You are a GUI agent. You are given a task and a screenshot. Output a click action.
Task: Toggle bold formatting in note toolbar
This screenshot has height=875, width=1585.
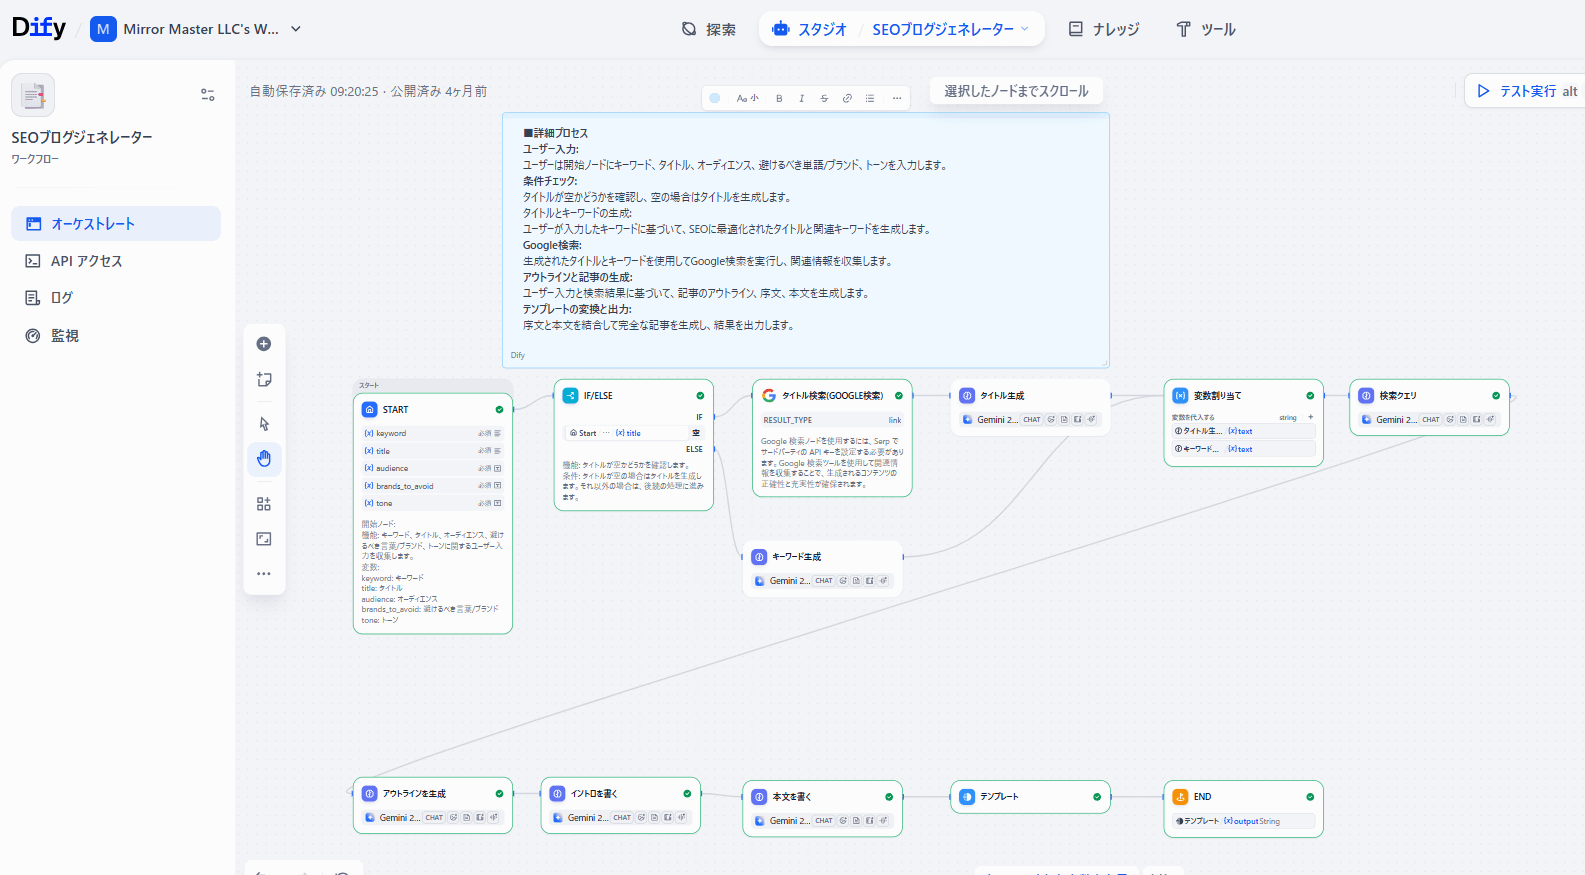point(779,98)
